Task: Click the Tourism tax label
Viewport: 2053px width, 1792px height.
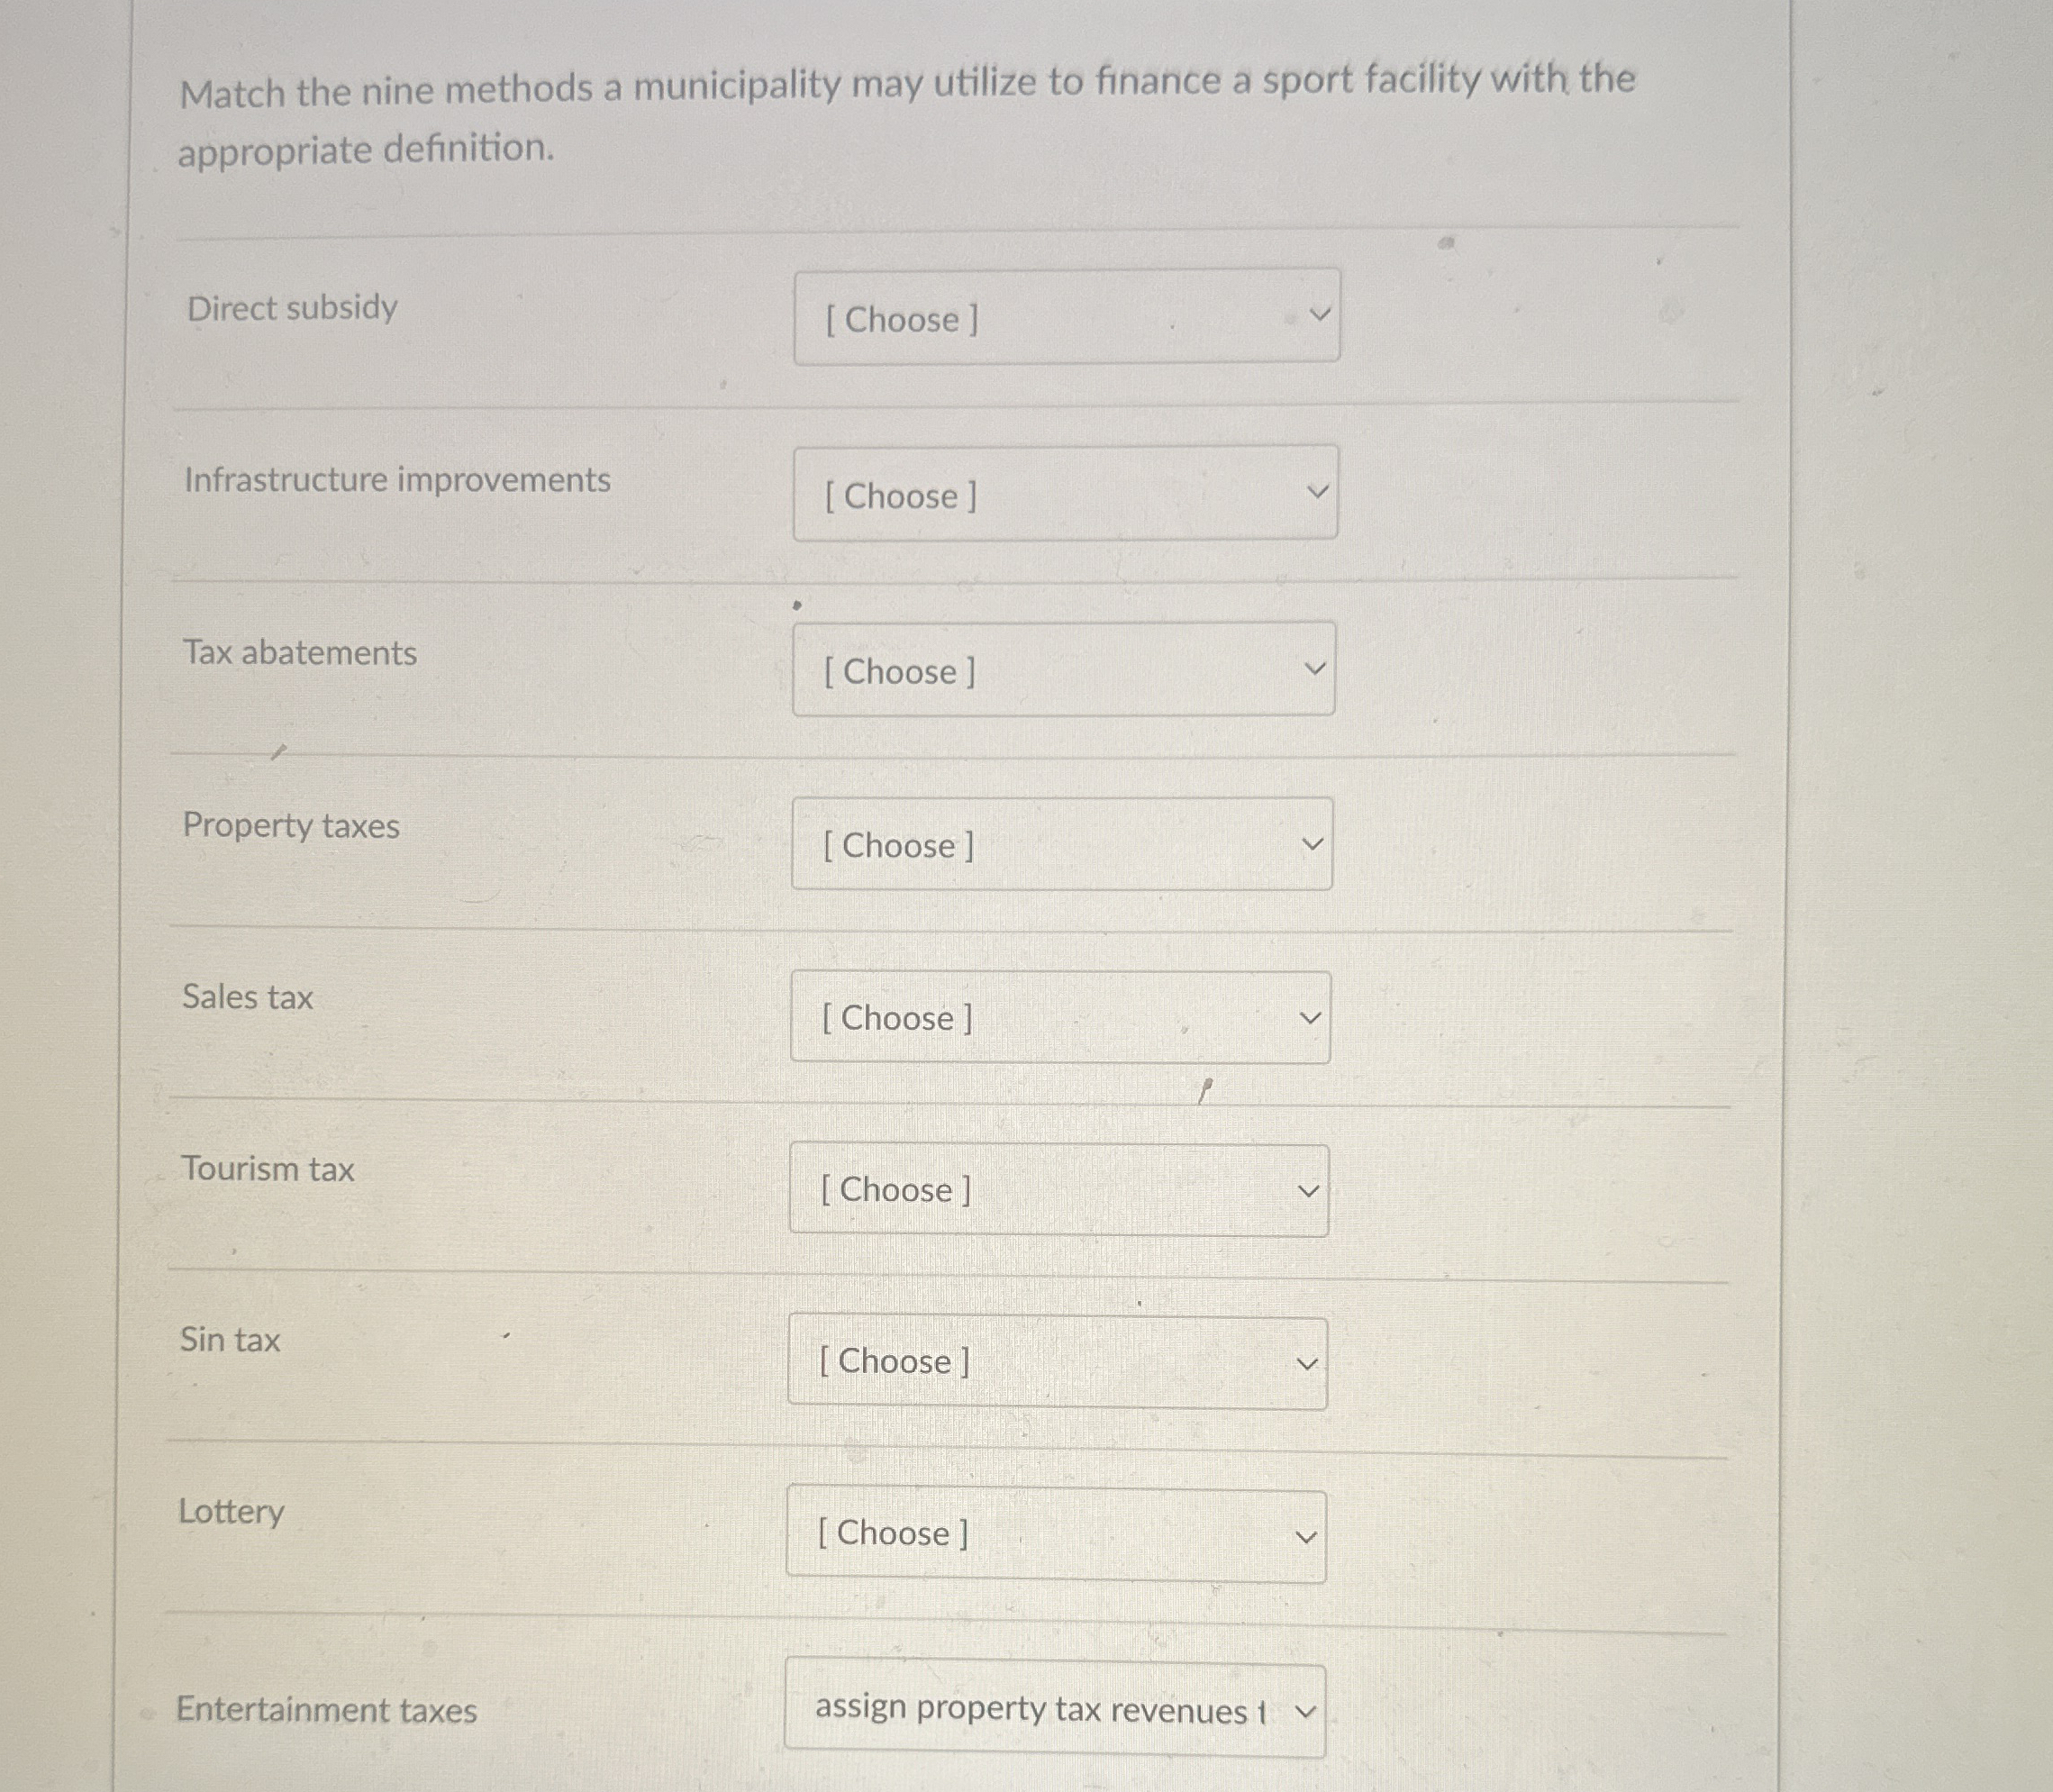Action: click(x=267, y=1169)
